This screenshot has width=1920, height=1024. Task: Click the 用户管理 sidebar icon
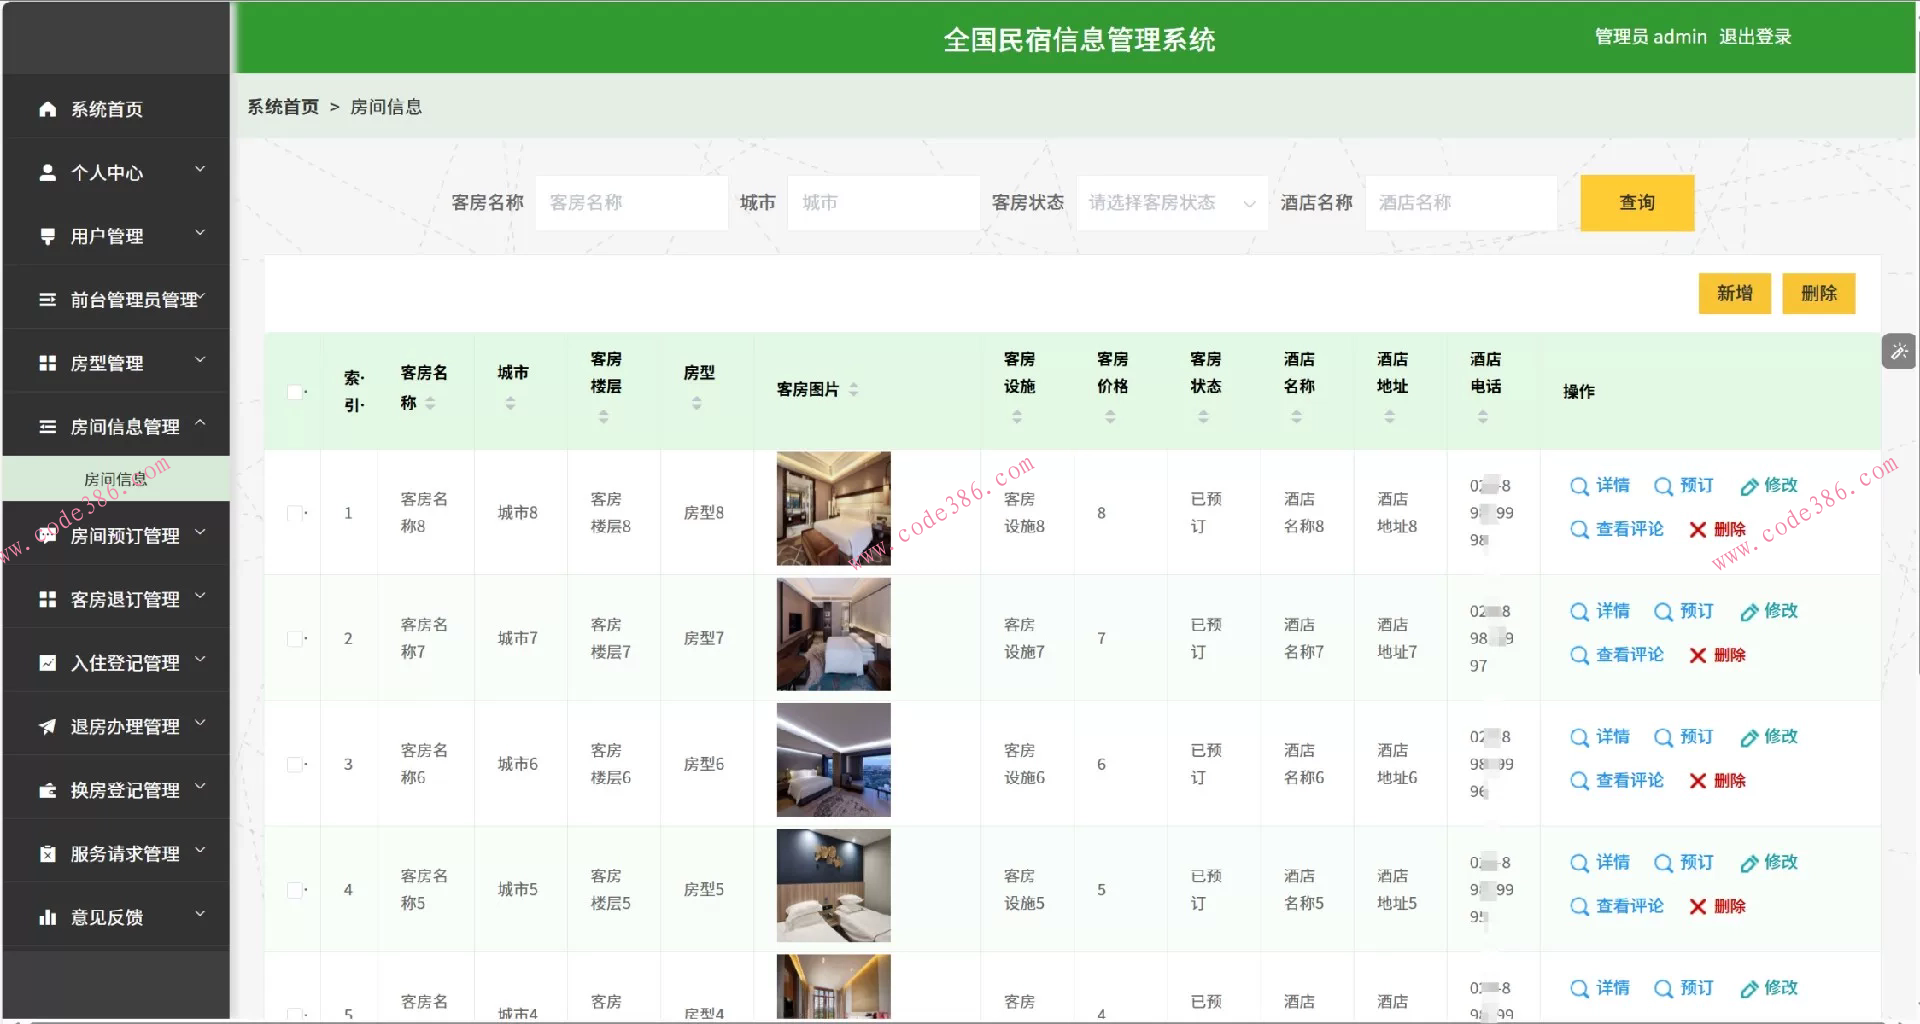46,236
